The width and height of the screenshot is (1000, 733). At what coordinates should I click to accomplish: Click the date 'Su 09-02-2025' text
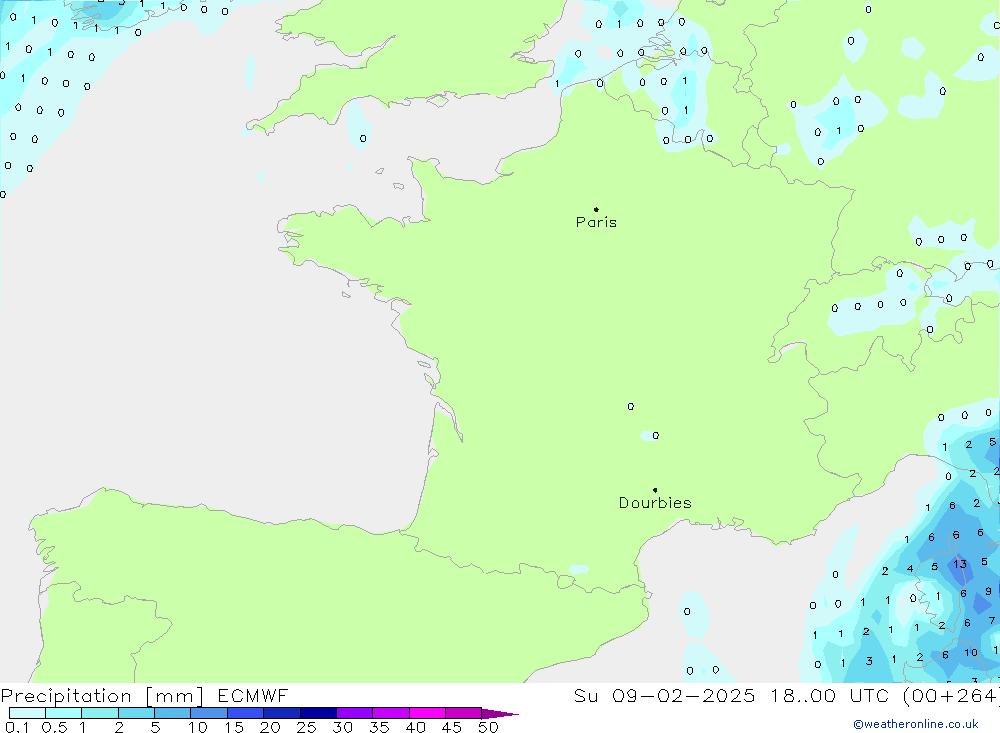(x=664, y=696)
